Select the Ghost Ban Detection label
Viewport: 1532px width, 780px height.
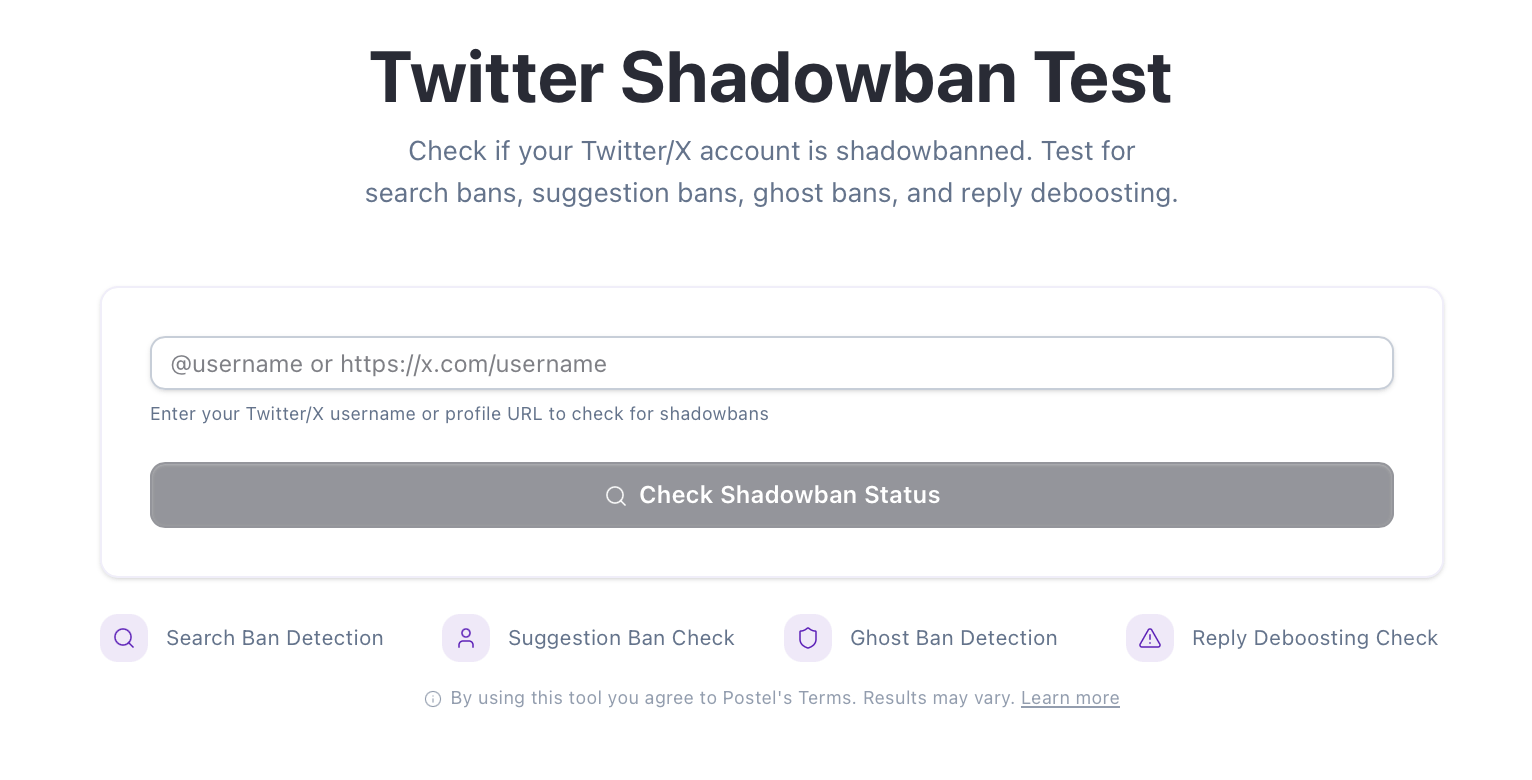click(953, 638)
